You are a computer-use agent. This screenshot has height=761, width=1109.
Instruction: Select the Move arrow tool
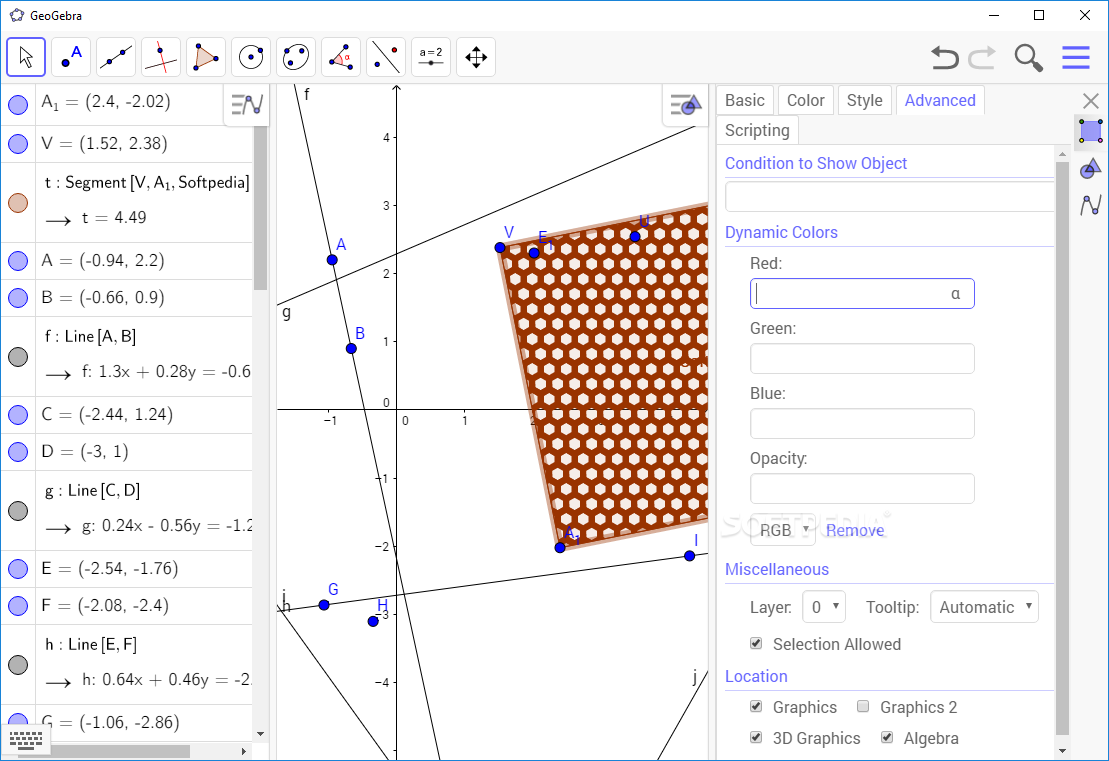(x=26, y=57)
